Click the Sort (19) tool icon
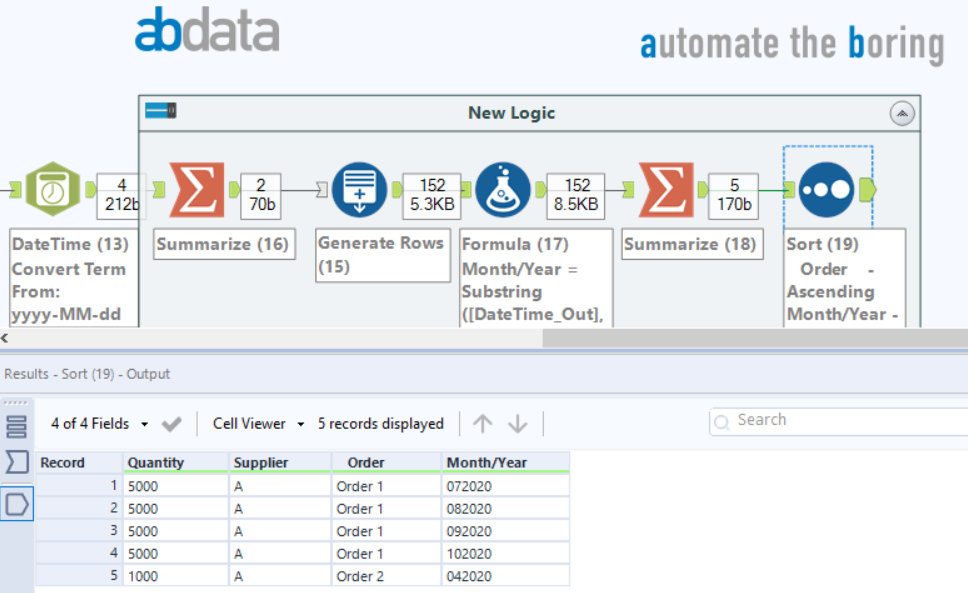968x593 pixels. (x=827, y=189)
